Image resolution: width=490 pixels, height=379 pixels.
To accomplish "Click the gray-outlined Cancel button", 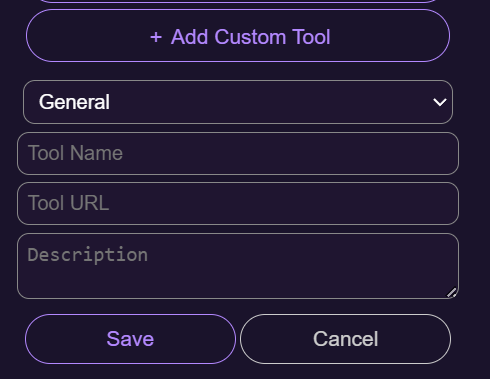I will tap(345, 339).
